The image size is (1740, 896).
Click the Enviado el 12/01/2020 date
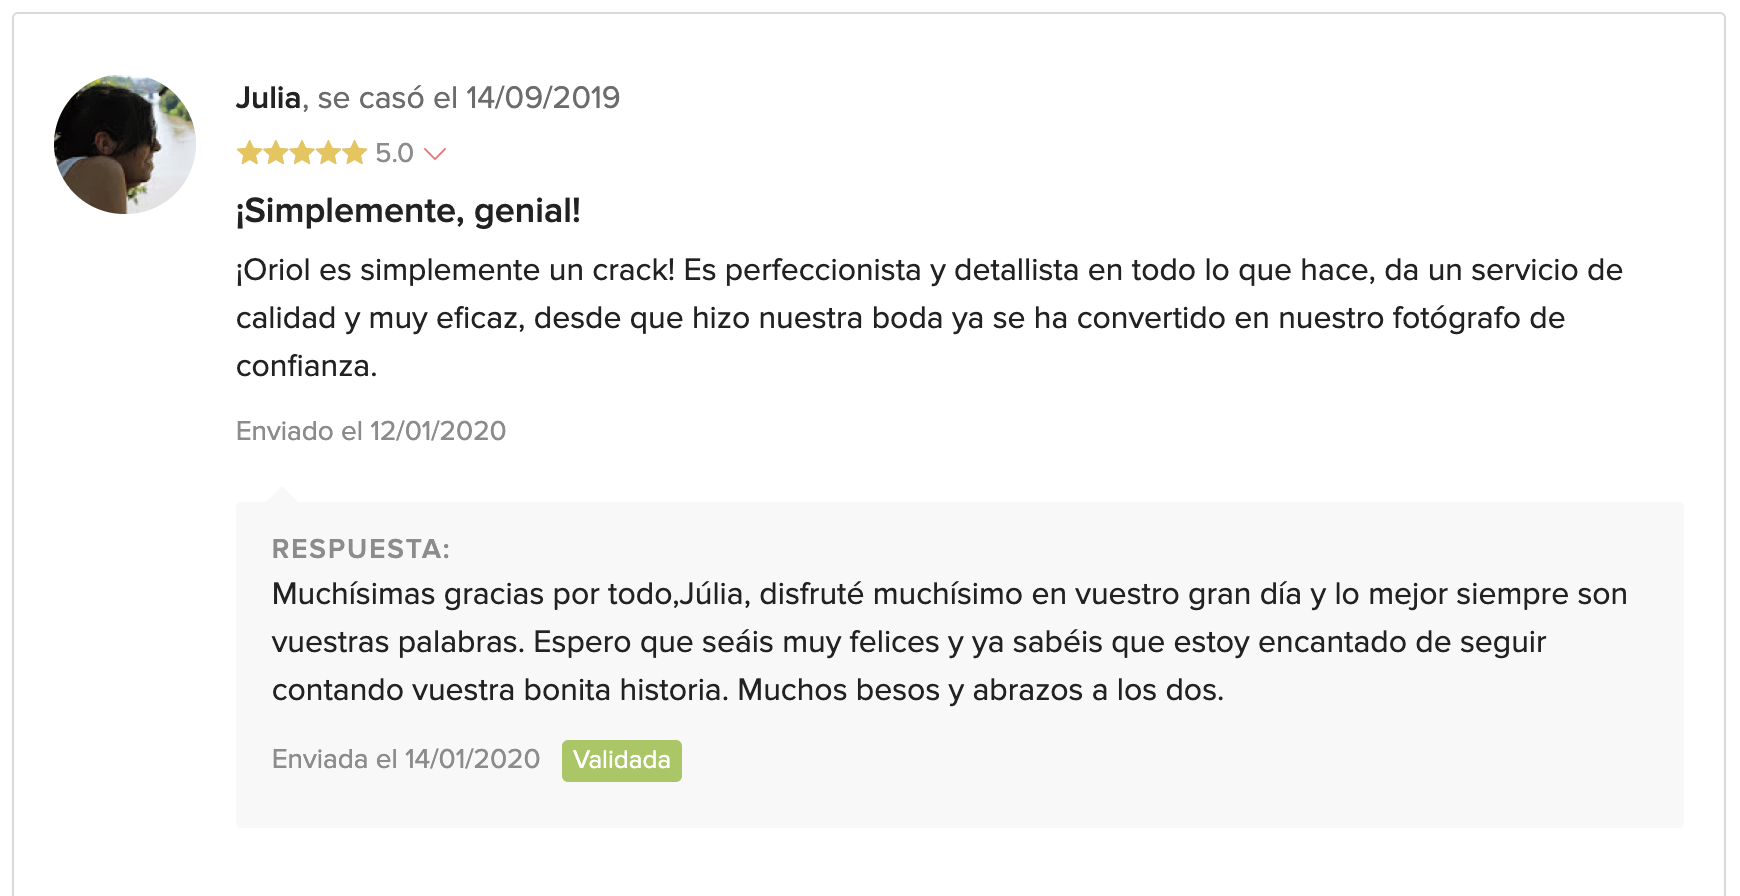click(371, 431)
